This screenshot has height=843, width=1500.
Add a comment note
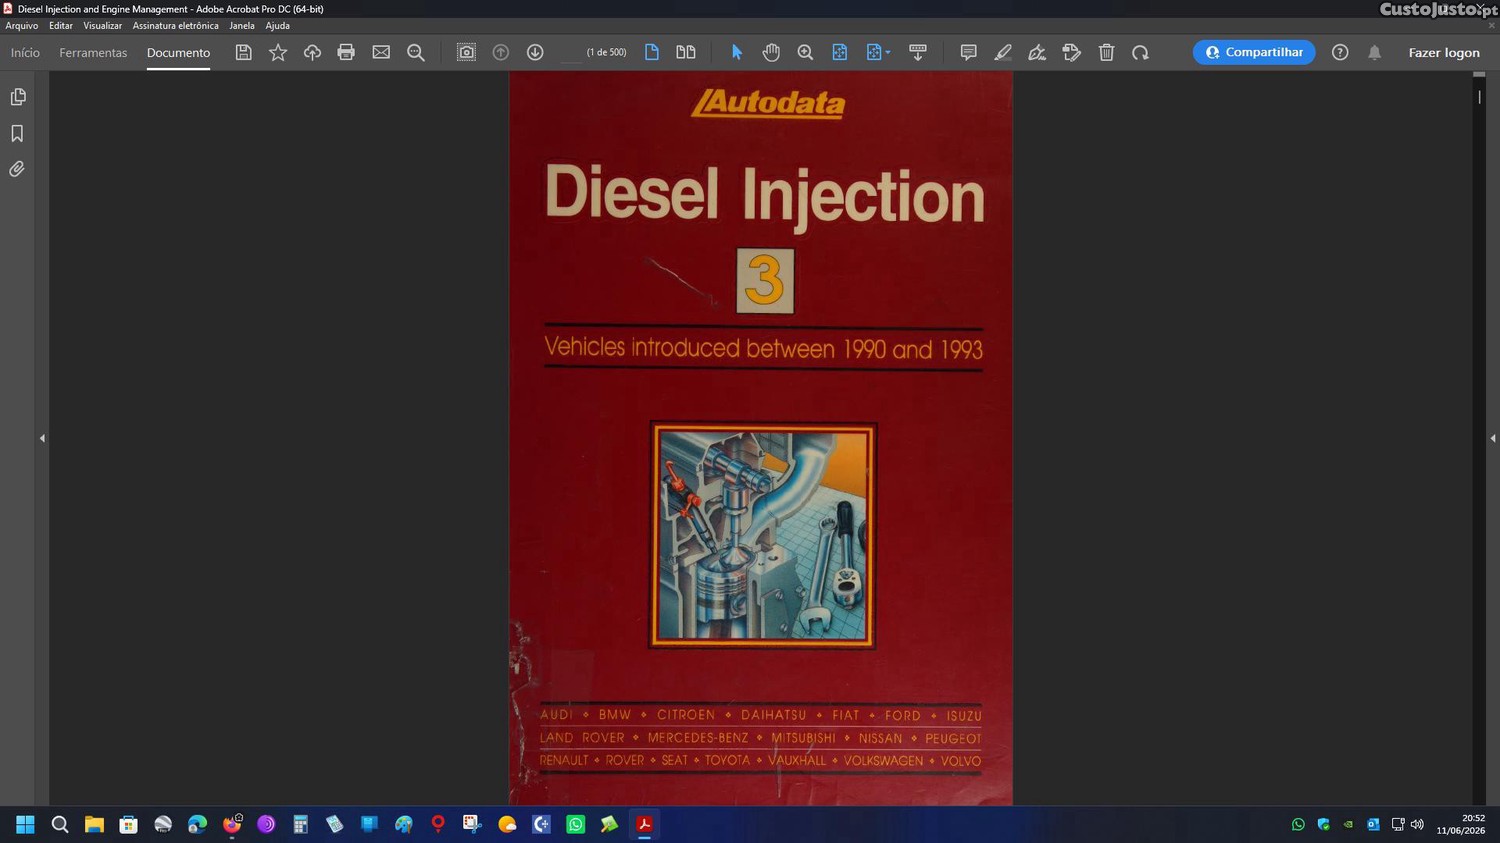point(968,52)
